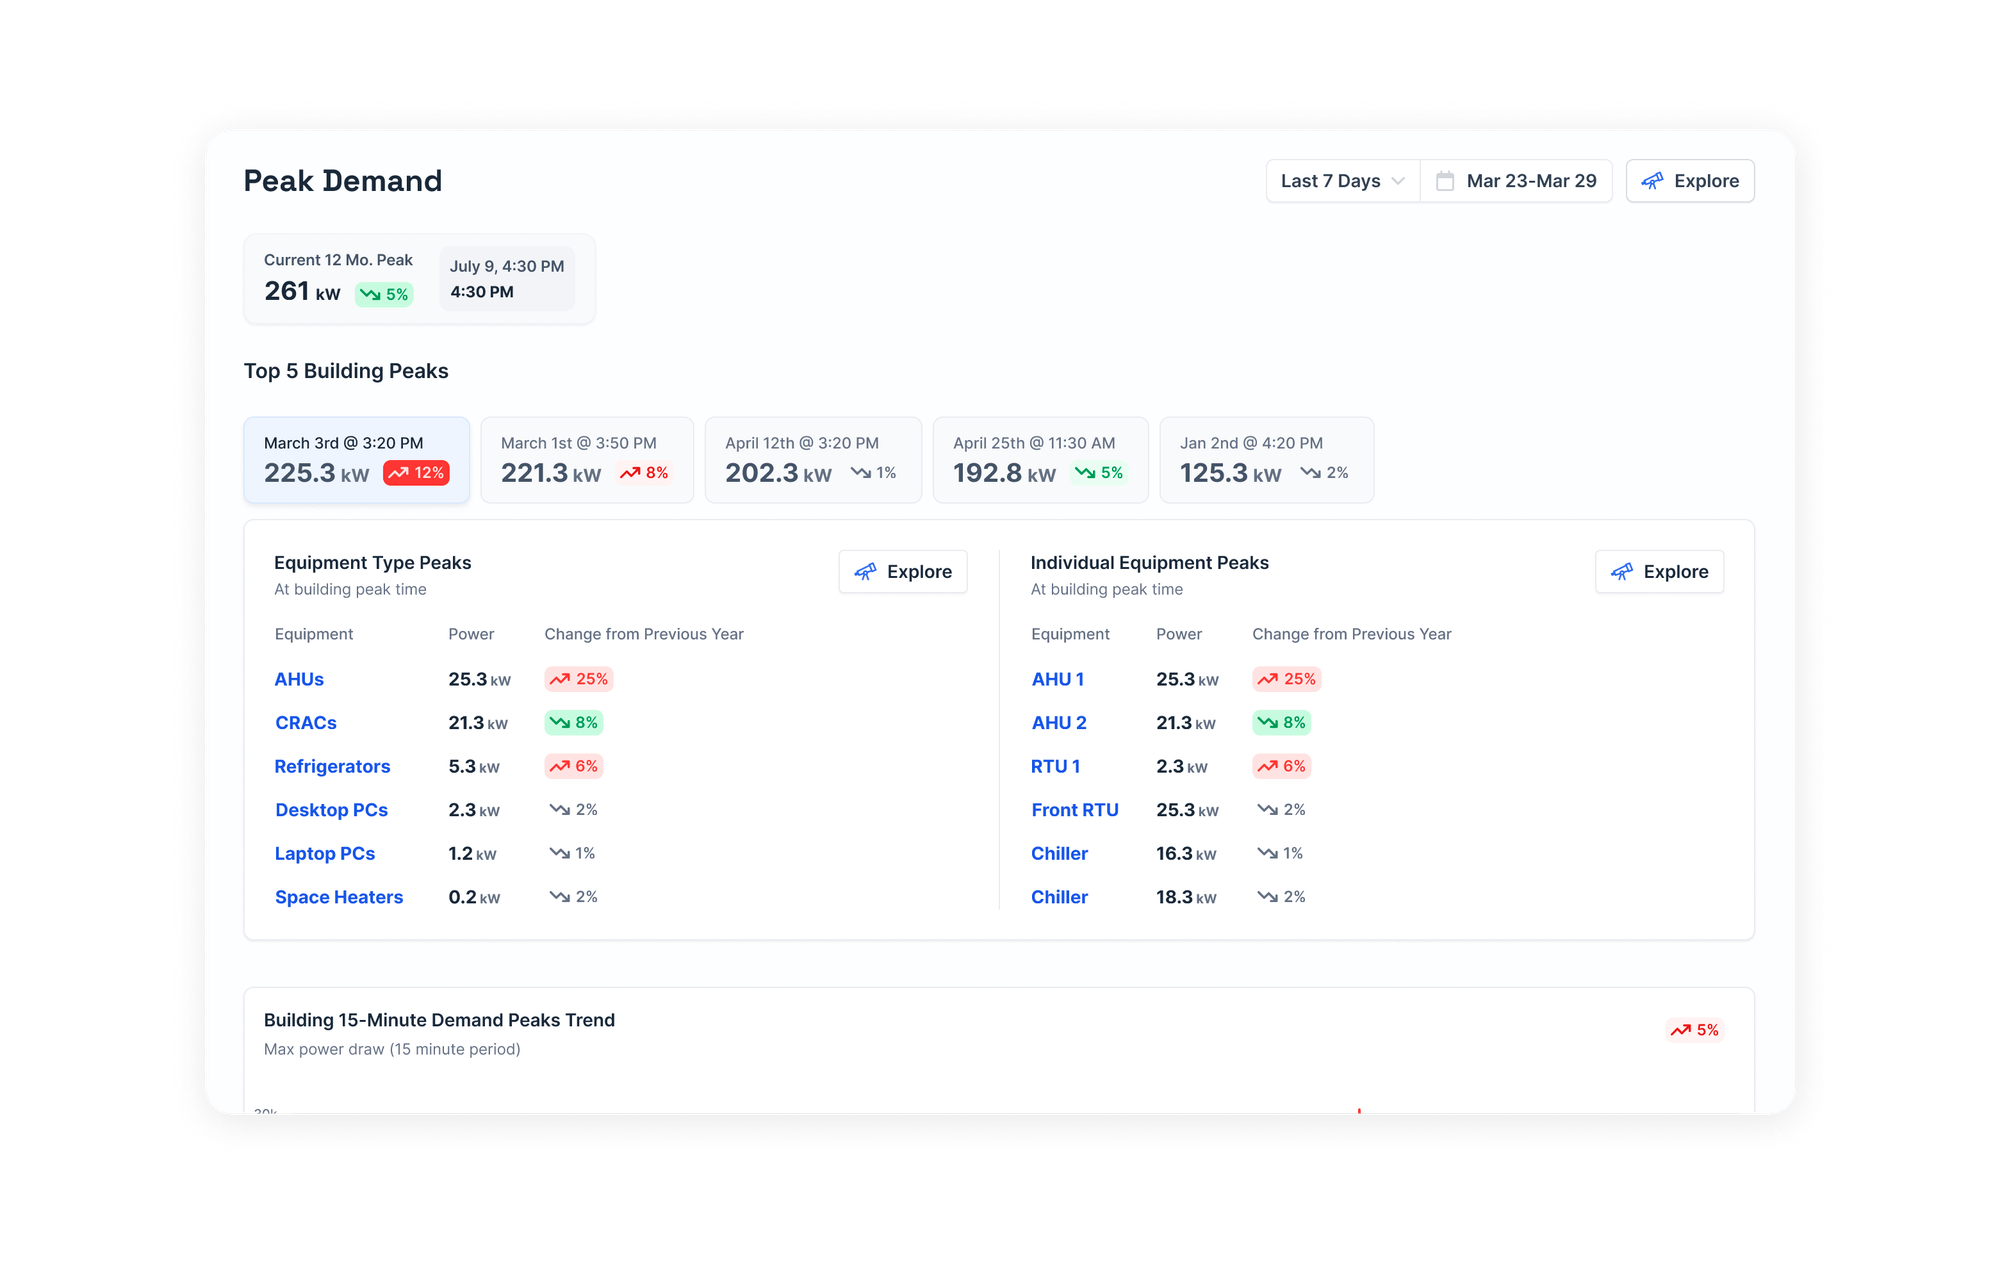Click the red 12% upward trend badge
Image resolution: width=2000 pixels, height=1275 pixels.
click(x=417, y=473)
